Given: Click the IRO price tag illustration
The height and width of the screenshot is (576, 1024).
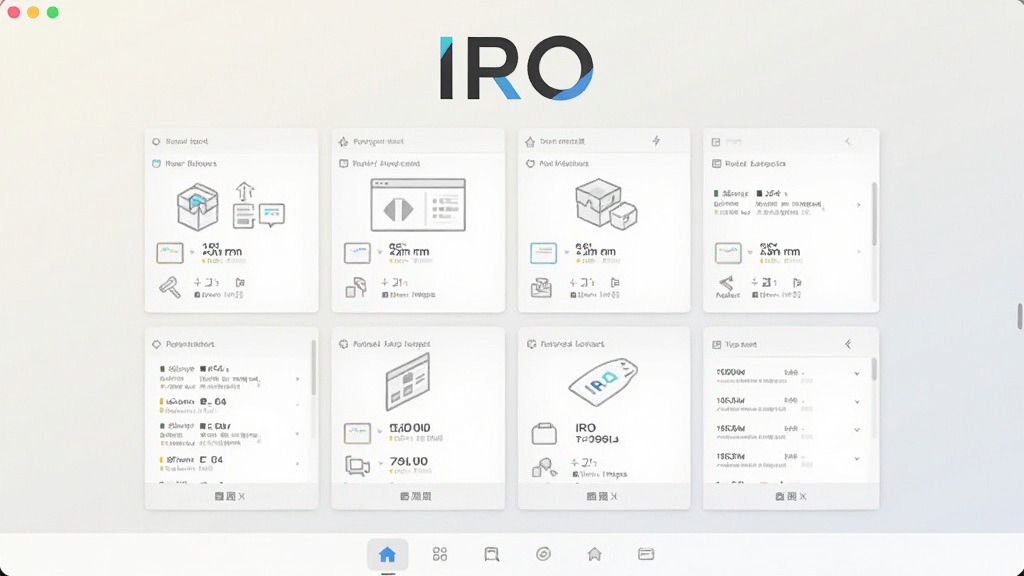Looking at the screenshot, I should (x=603, y=382).
